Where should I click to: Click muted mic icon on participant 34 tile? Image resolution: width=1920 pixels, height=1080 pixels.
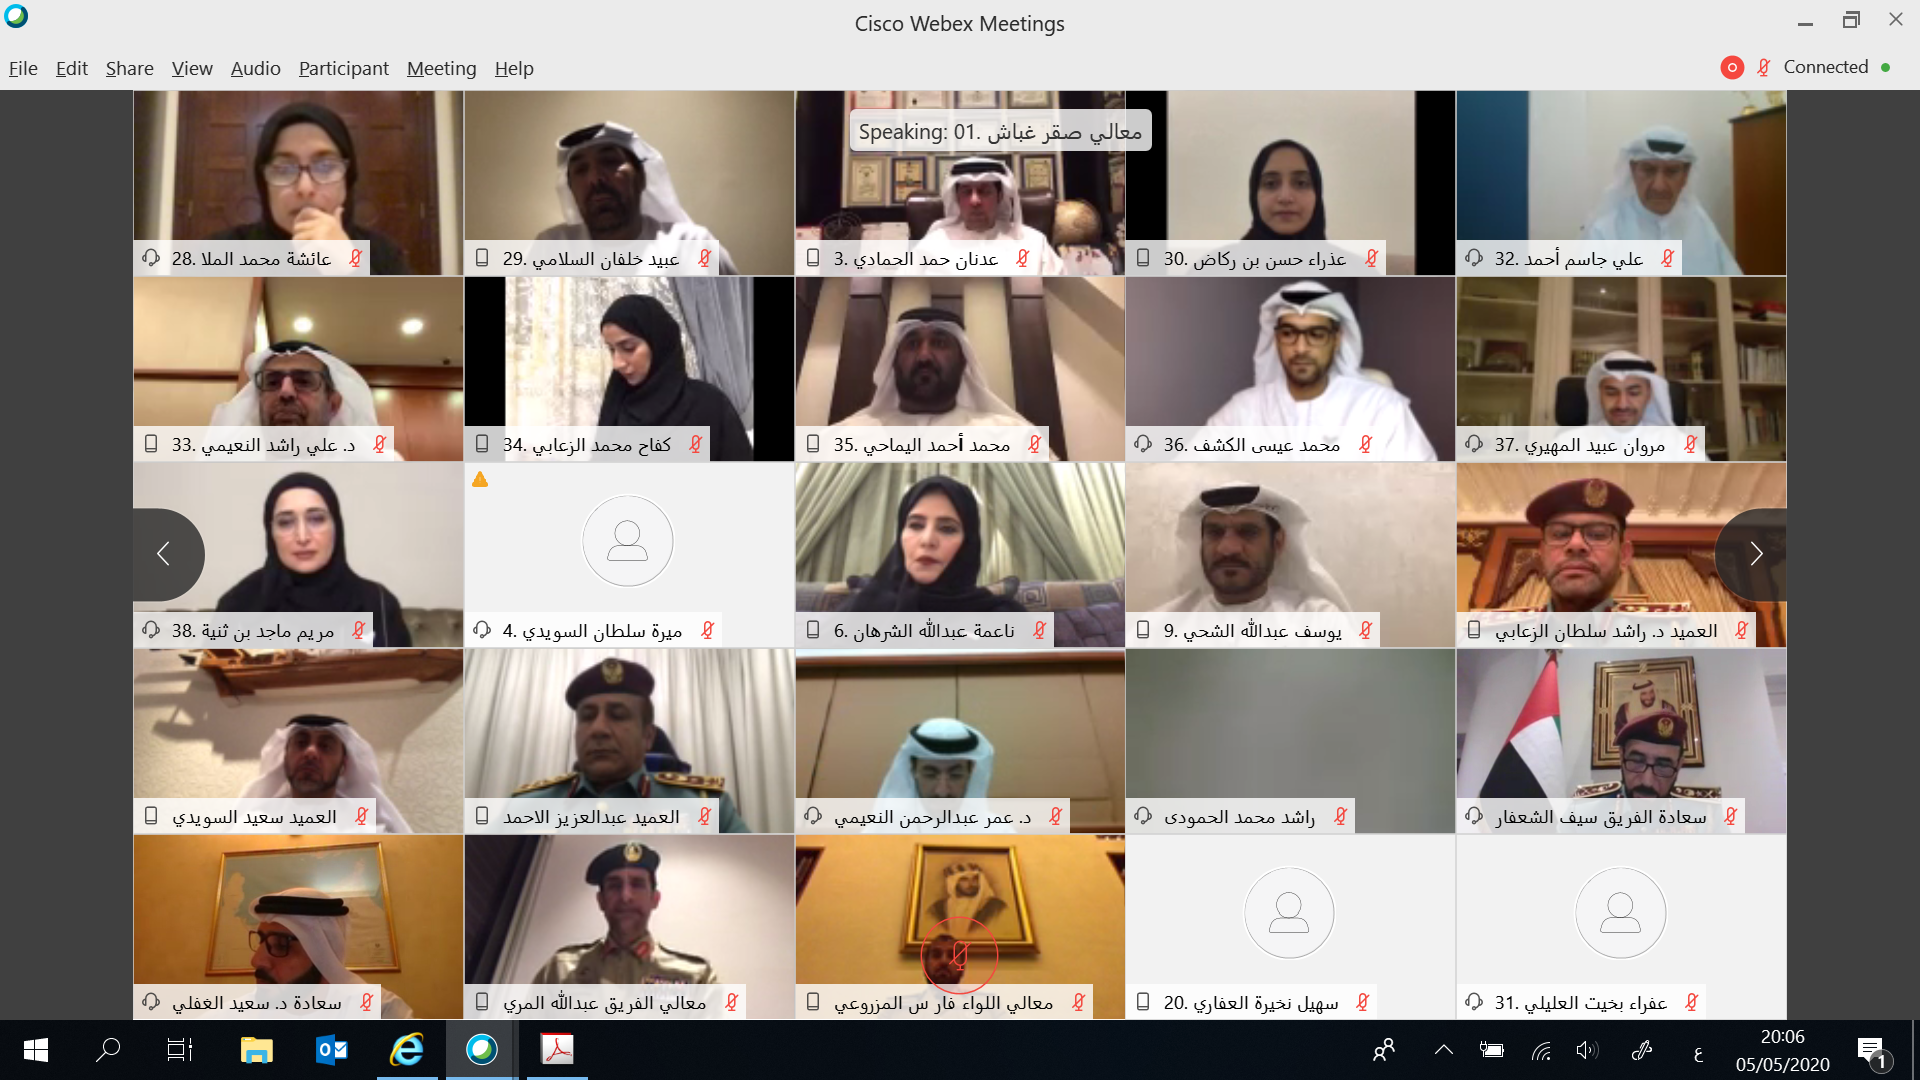(696, 444)
